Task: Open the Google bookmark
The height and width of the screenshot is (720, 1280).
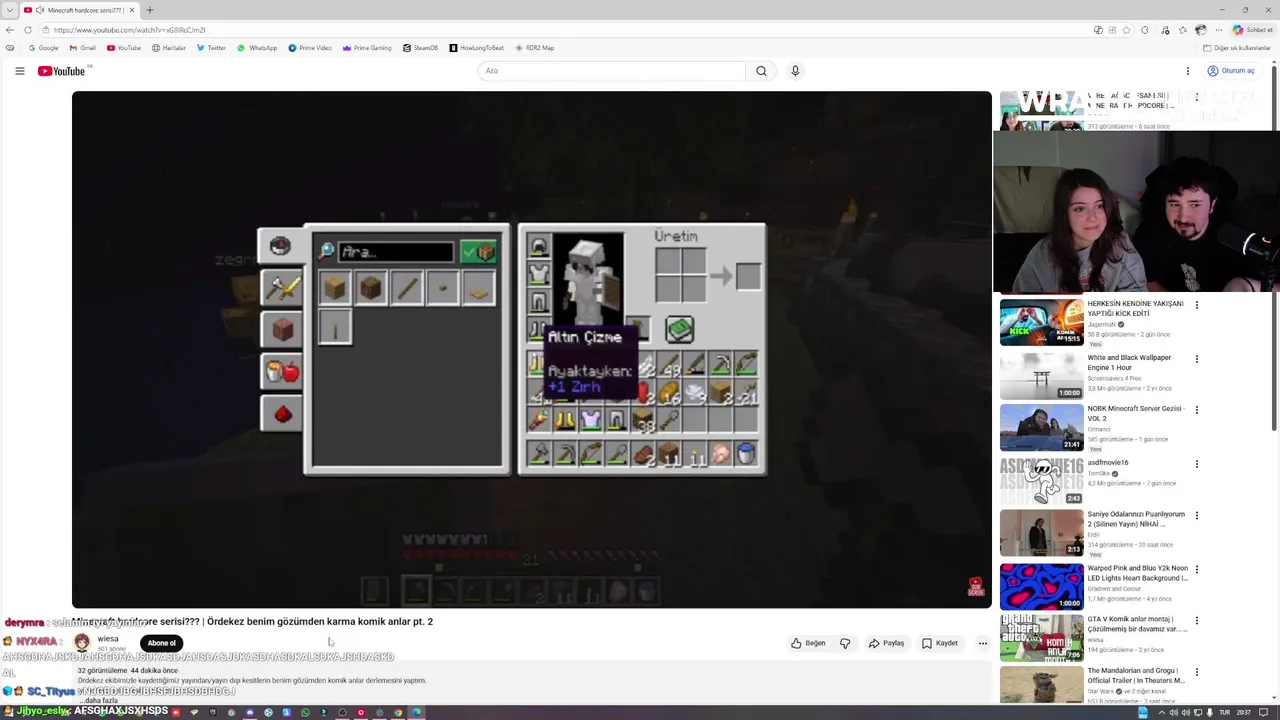Action: (43, 48)
